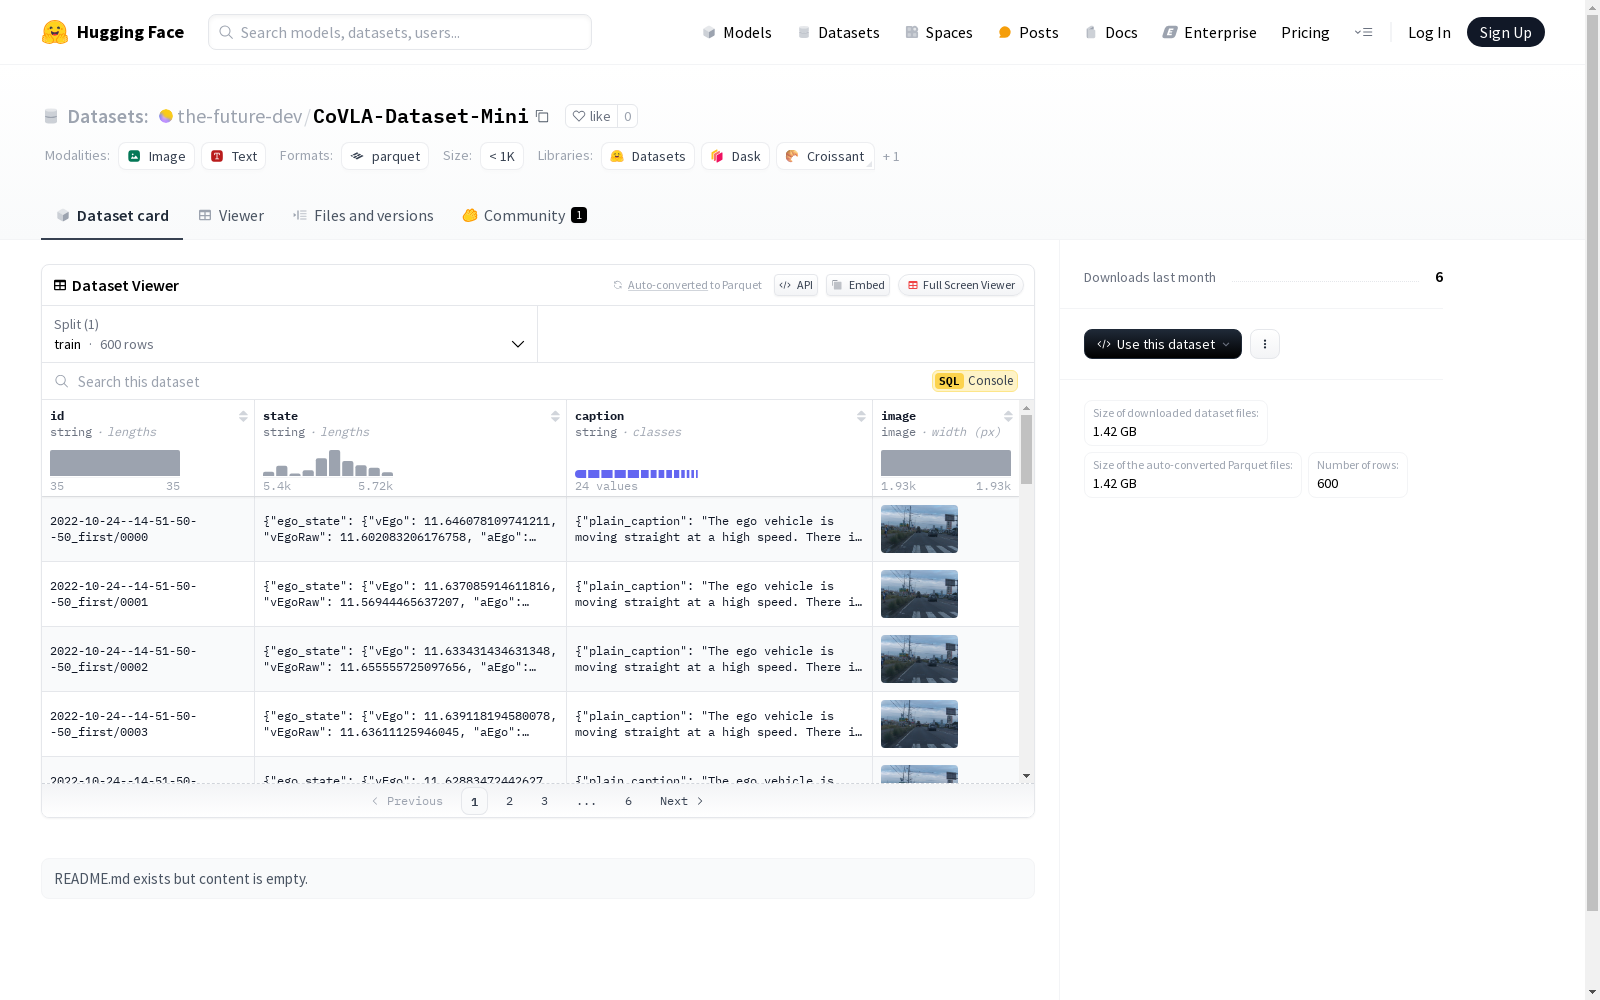Go to Datasets in top navigation

838,32
